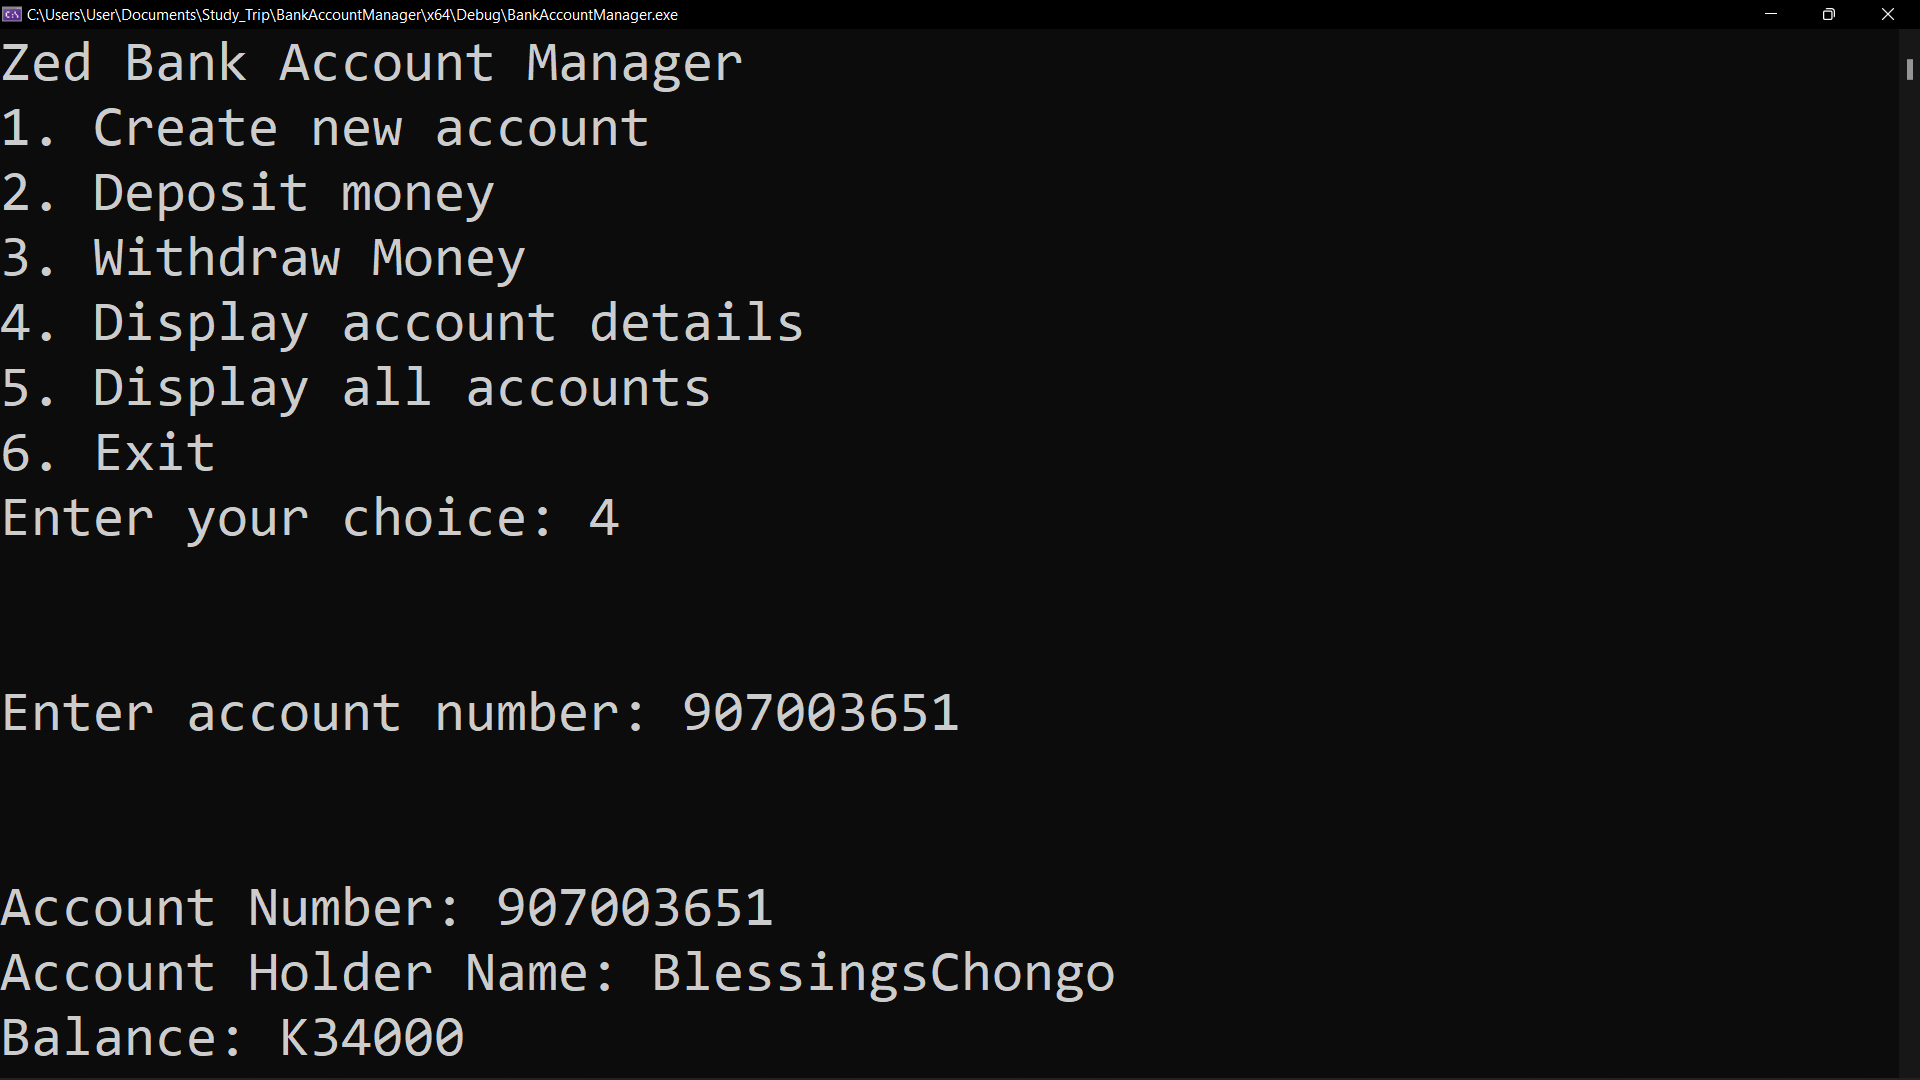
Task: Click the '2. Deposit money' line
Action: (x=248, y=194)
